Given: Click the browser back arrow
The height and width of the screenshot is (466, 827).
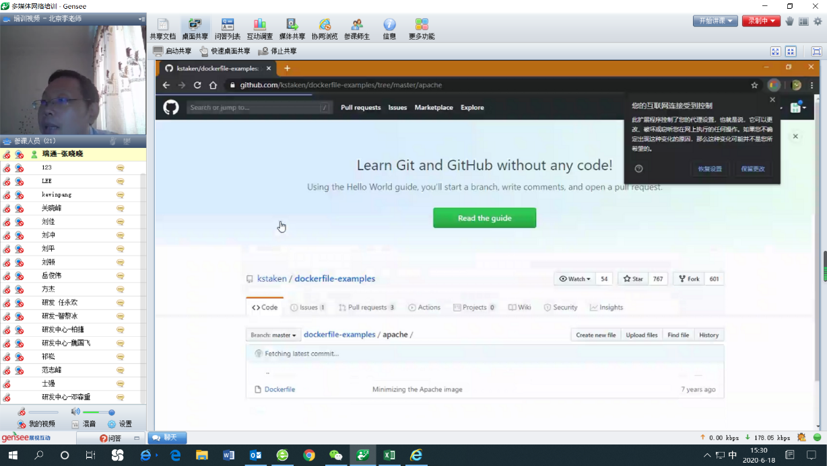Looking at the screenshot, I should (166, 85).
